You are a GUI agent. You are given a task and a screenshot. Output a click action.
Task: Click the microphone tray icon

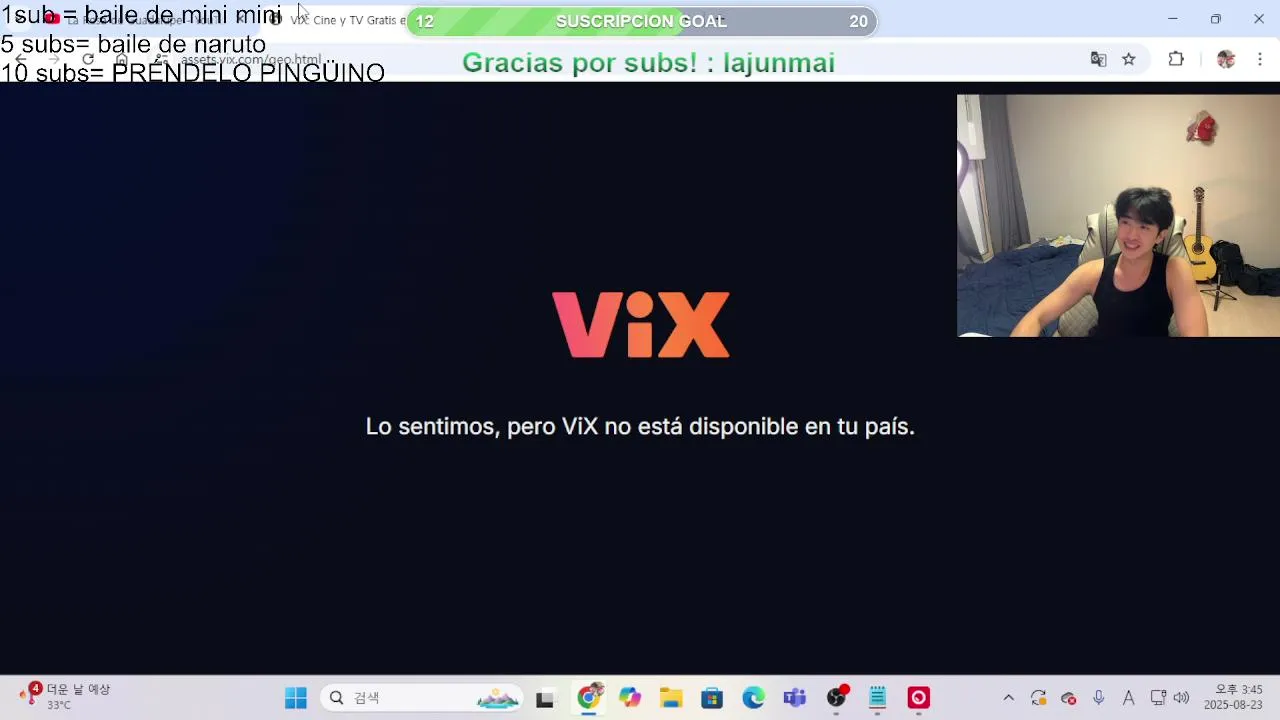point(1099,698)
